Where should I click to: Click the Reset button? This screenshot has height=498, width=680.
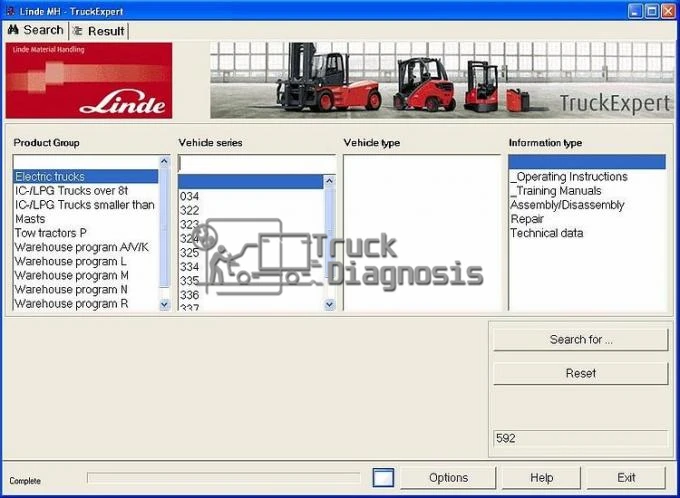tap(581, 373)
